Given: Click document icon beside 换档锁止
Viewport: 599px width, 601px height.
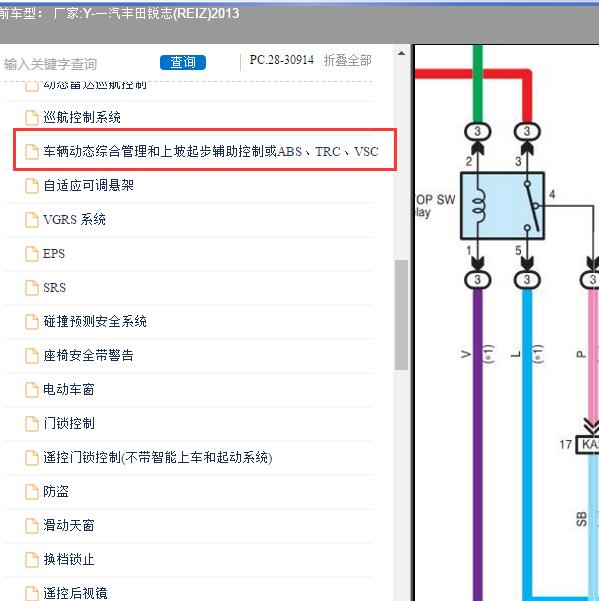Looking at the screenshot, I should tap(32, 560).
